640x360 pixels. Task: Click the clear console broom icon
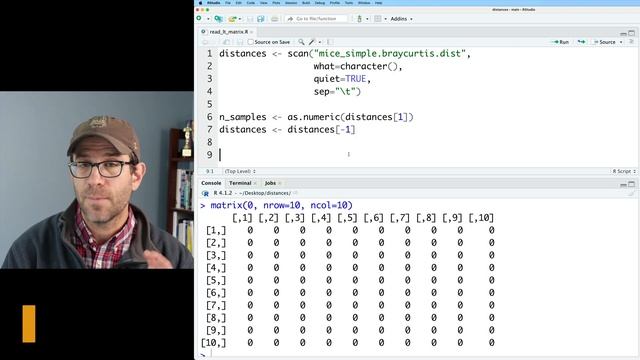(631, 193)
